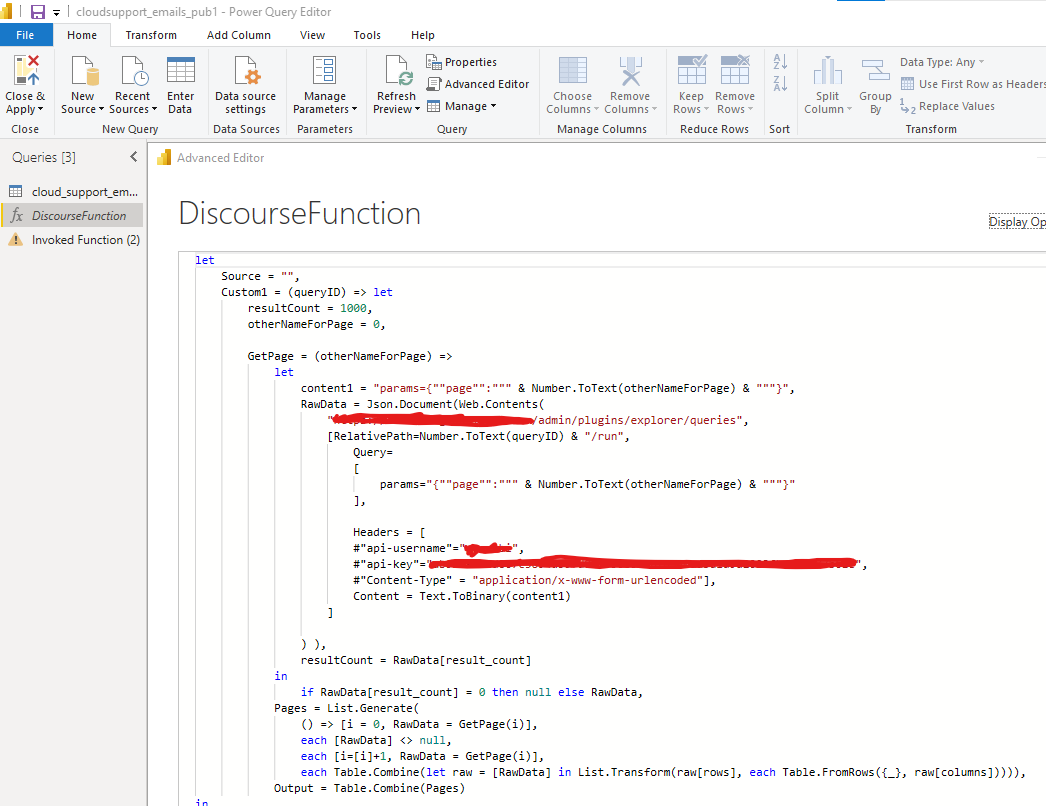Screen dimensions: 1046x806
Task: Expand Manage Parameters dropdown arrow
Action: pos(354,109)
